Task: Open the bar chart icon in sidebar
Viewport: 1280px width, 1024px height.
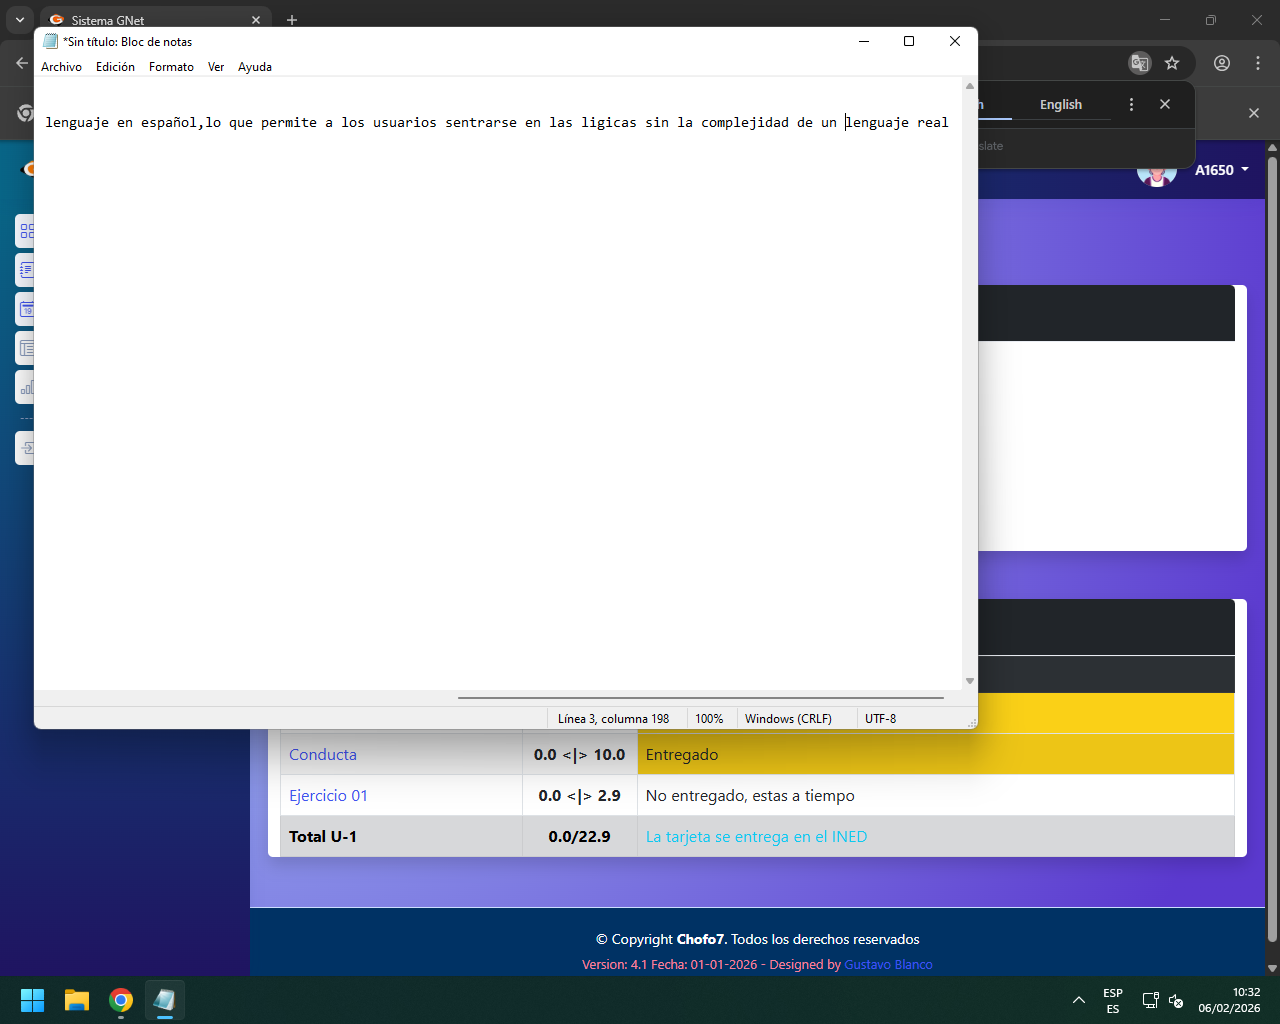Action: [x=26, y=387]
